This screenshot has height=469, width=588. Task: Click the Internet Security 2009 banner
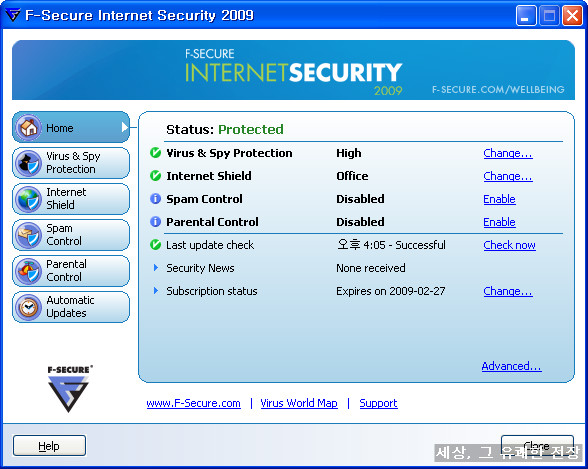[x=293, y=70]
